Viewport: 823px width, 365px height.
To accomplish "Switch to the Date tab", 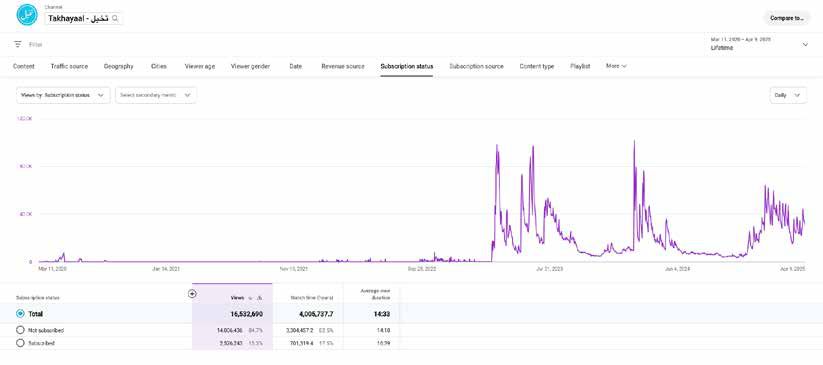I will [x=296, y=66].
